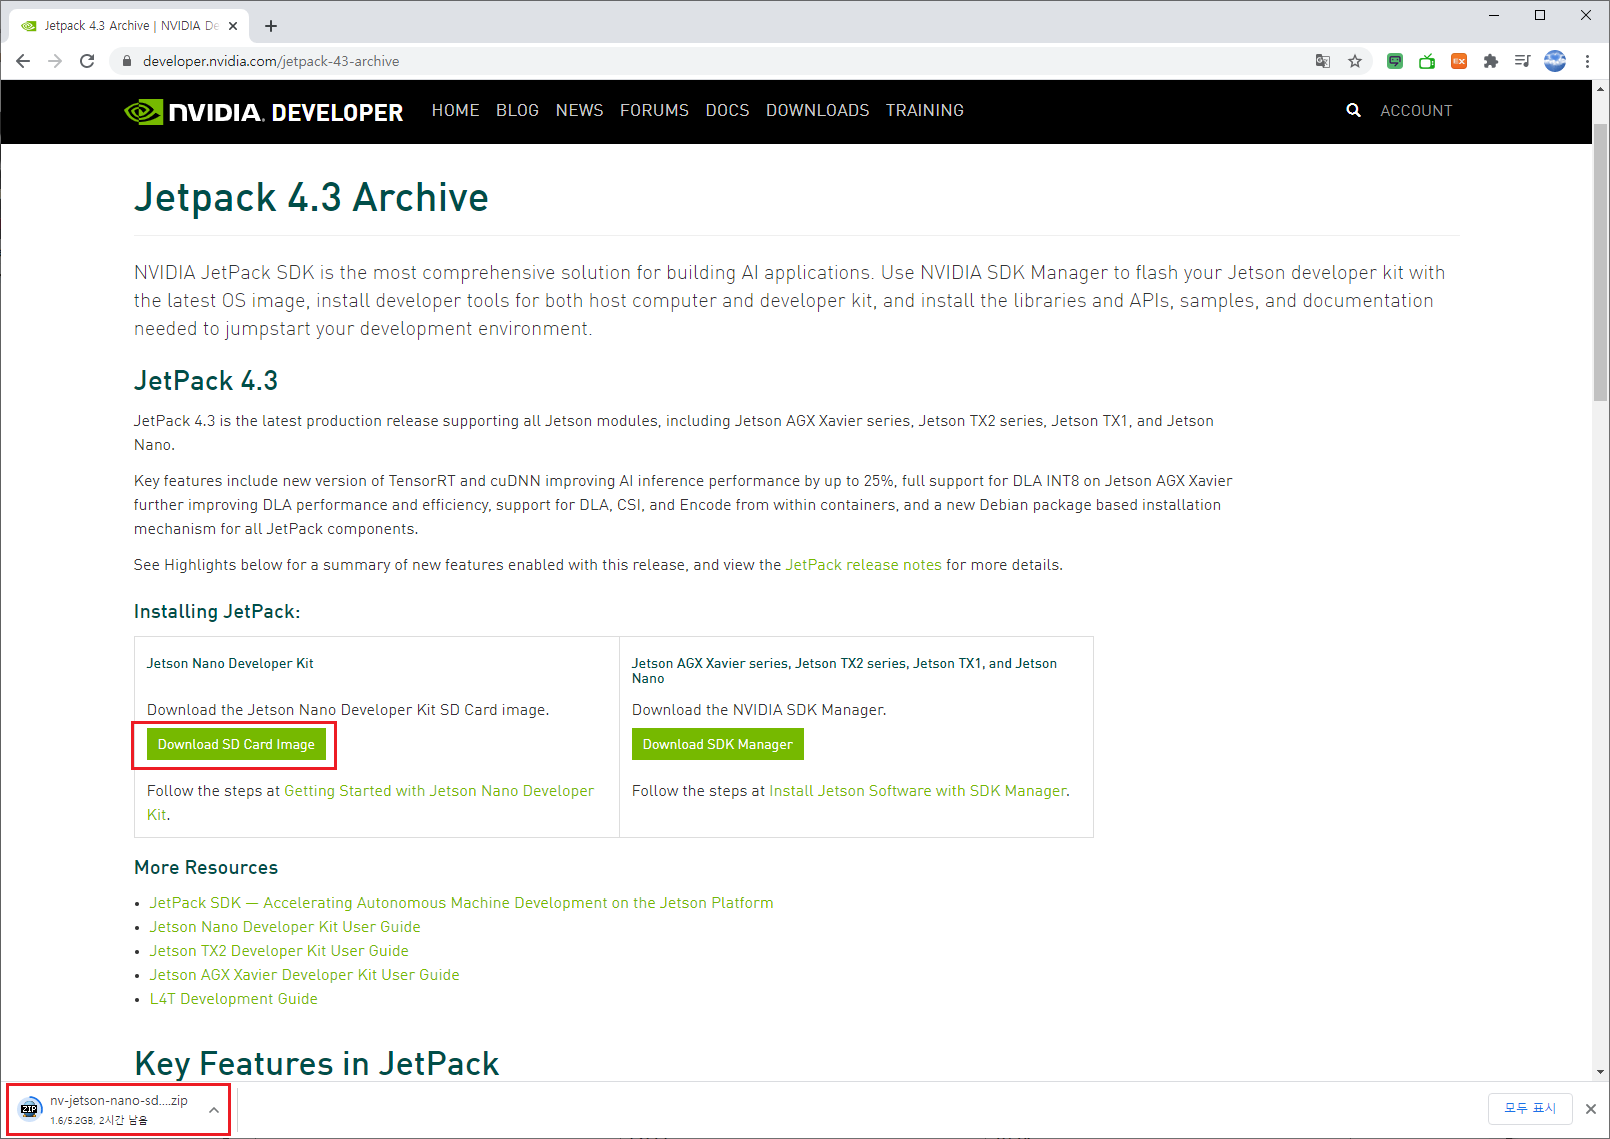
Task: Select the Jetpack 4.3 Archive tab
Action: click(130, 26)
